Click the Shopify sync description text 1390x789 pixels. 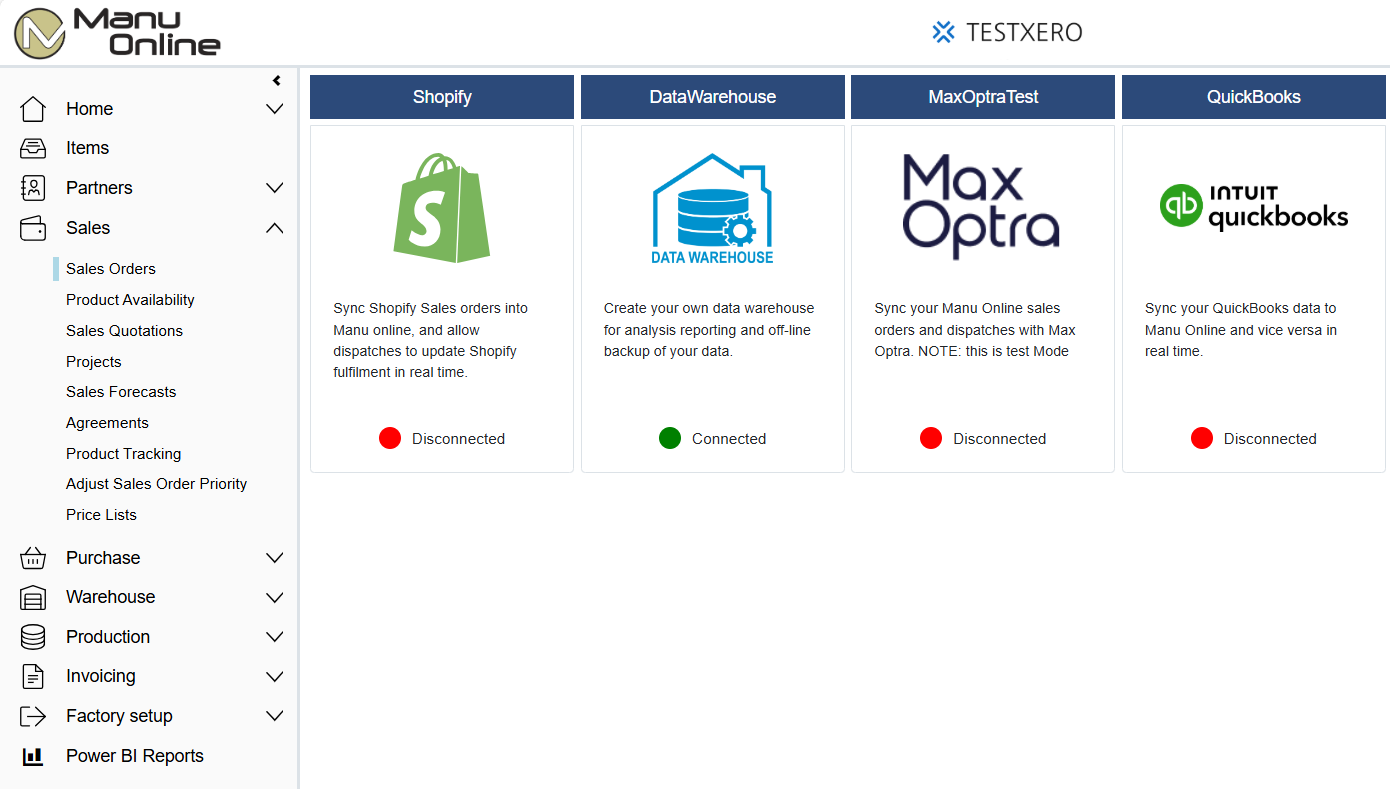click(431, 340)
